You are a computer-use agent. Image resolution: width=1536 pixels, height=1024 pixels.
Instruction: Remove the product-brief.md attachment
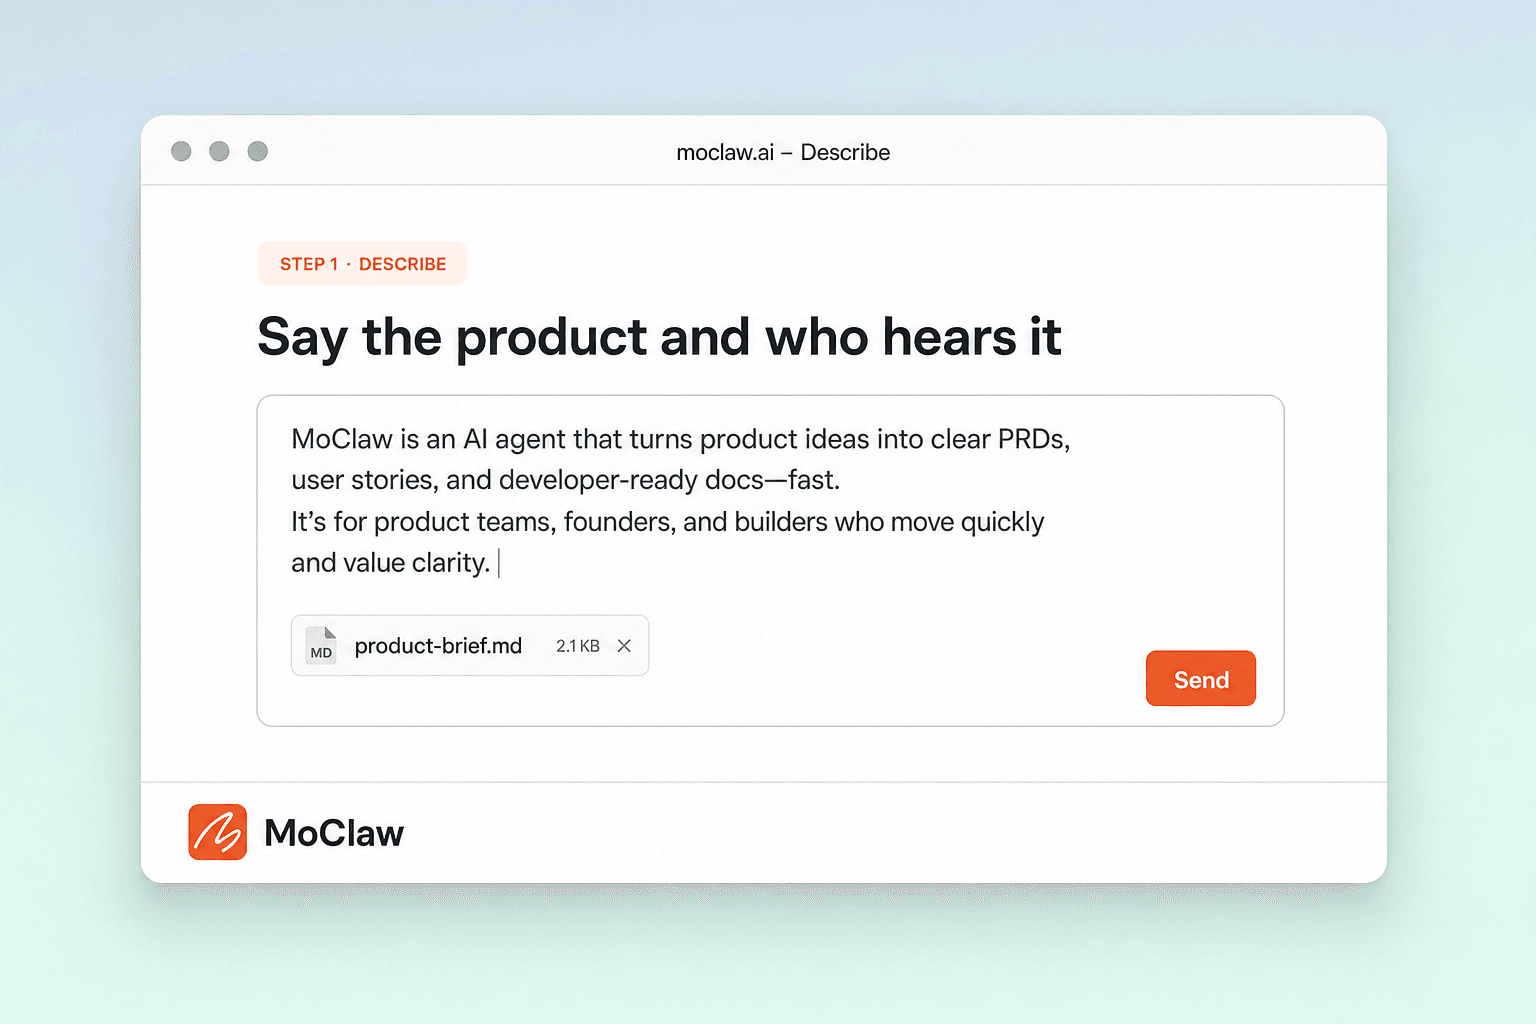(x=624, y=646)
